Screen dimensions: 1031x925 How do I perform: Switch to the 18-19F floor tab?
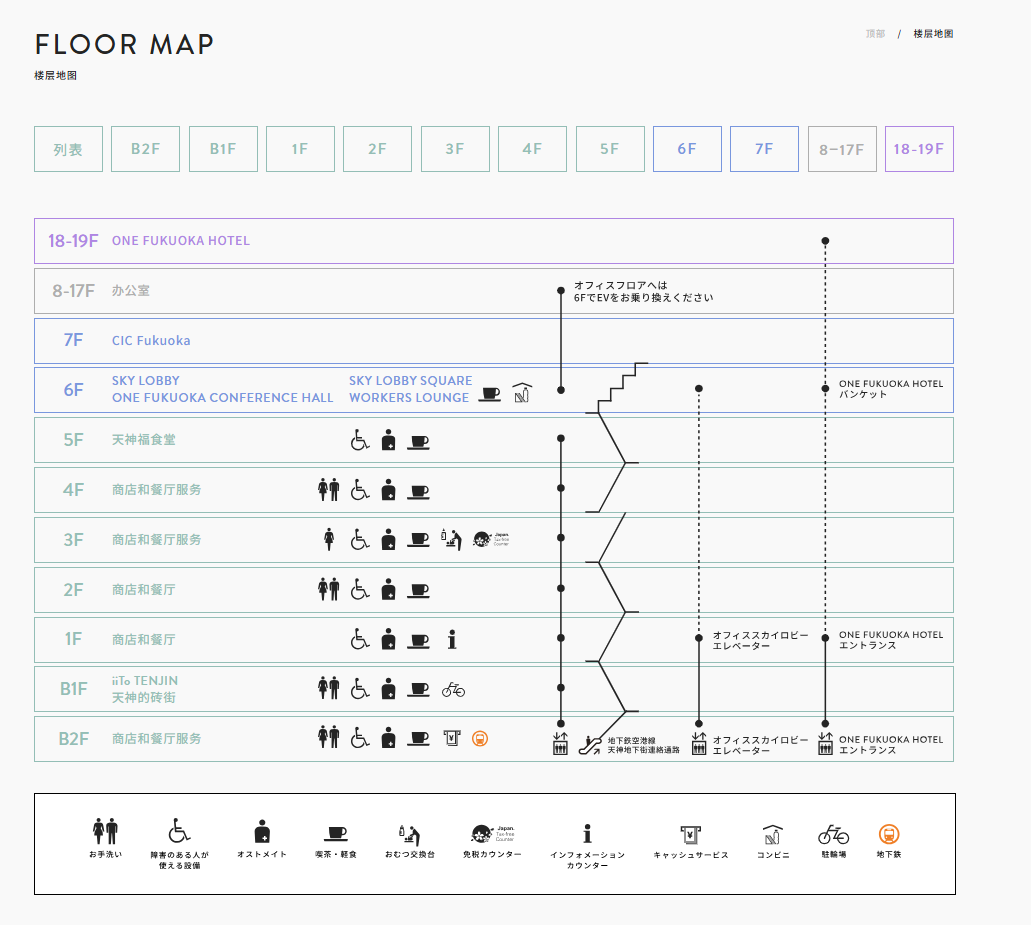[918, 149]
